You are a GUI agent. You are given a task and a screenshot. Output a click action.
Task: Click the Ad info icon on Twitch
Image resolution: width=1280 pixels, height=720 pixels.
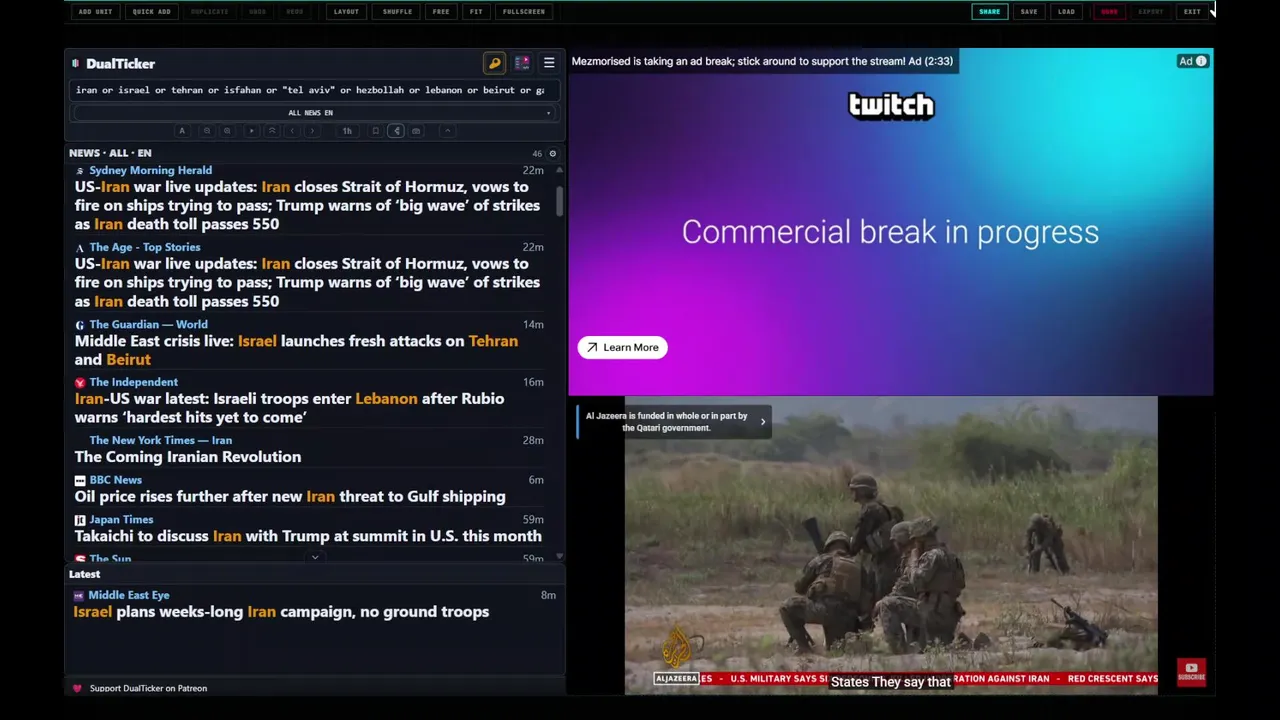coord(1201,61)
